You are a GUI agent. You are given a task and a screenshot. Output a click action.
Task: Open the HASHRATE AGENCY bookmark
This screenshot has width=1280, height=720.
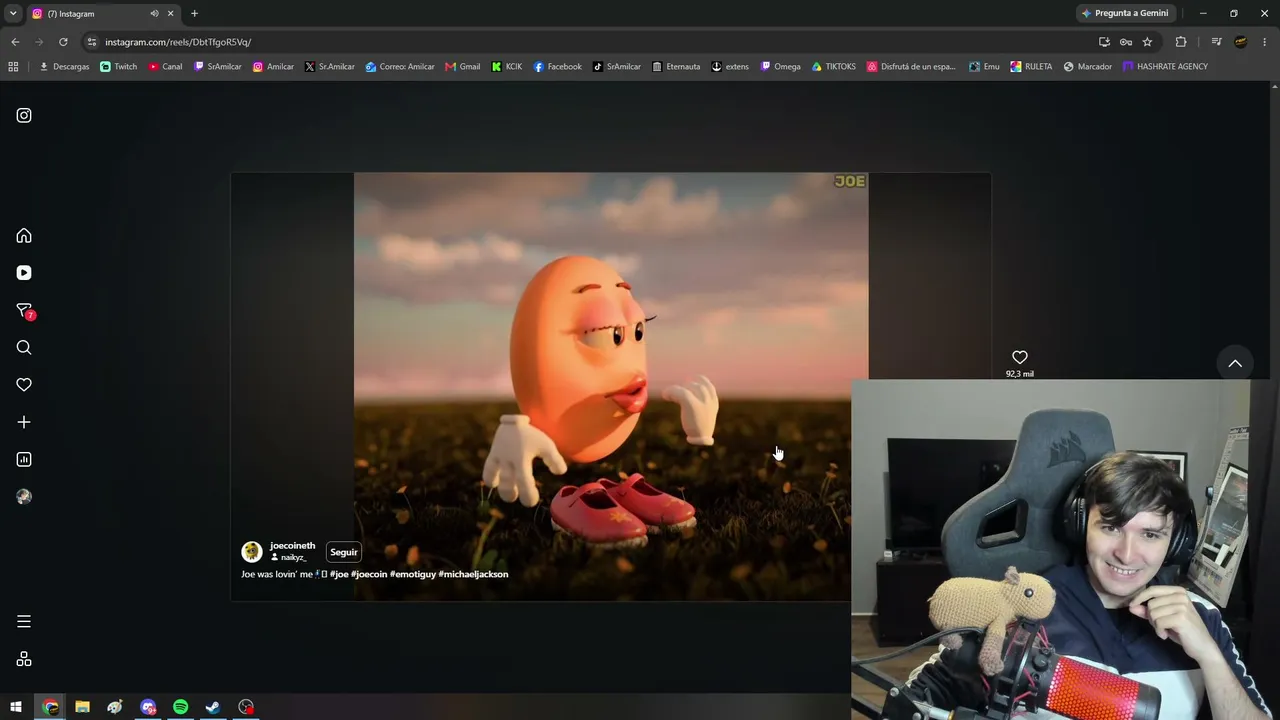(x=1165, y=67)
